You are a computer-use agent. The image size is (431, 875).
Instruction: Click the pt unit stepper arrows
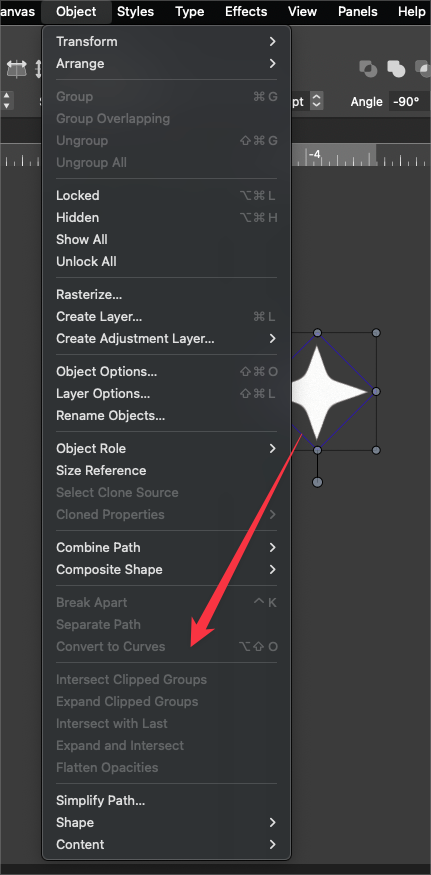[317, 101]
